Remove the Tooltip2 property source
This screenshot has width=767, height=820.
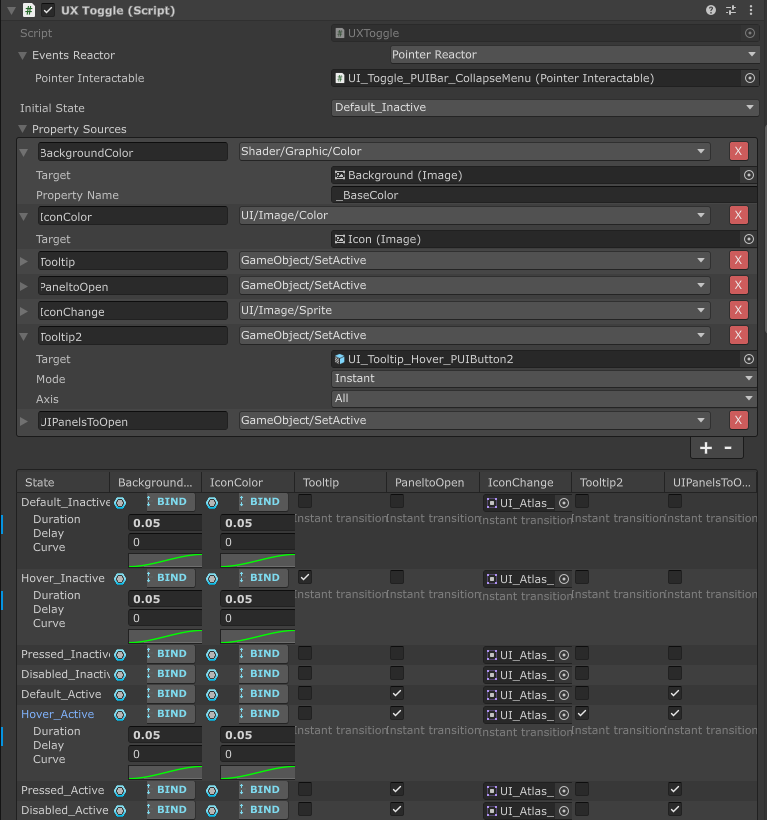click(x=738, y=335)
